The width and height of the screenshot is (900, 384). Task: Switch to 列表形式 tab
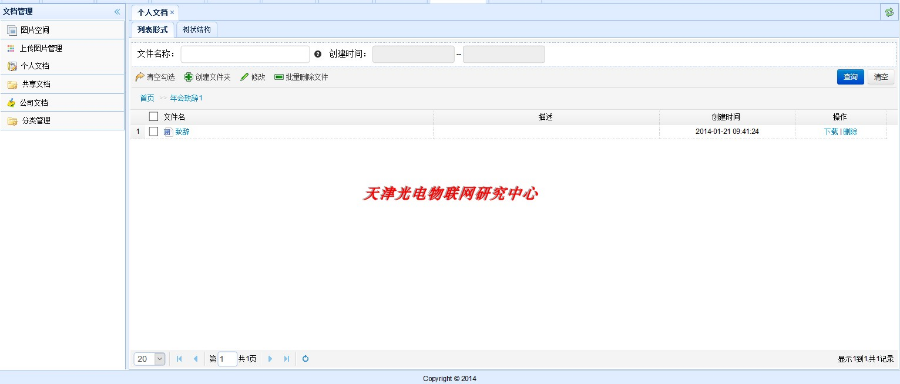coord(152,29)
